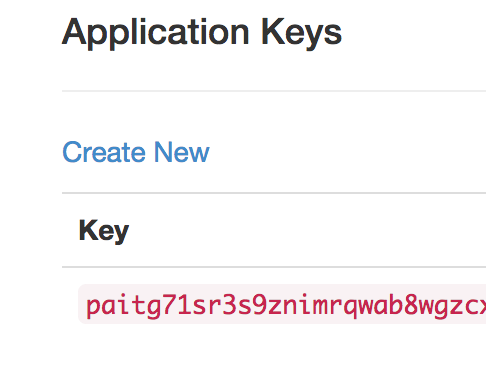Image resolution: width=486 pixels, height=368 pixels.
Task: Select the Application Keys heading
Action: click(x=202, y=33)
